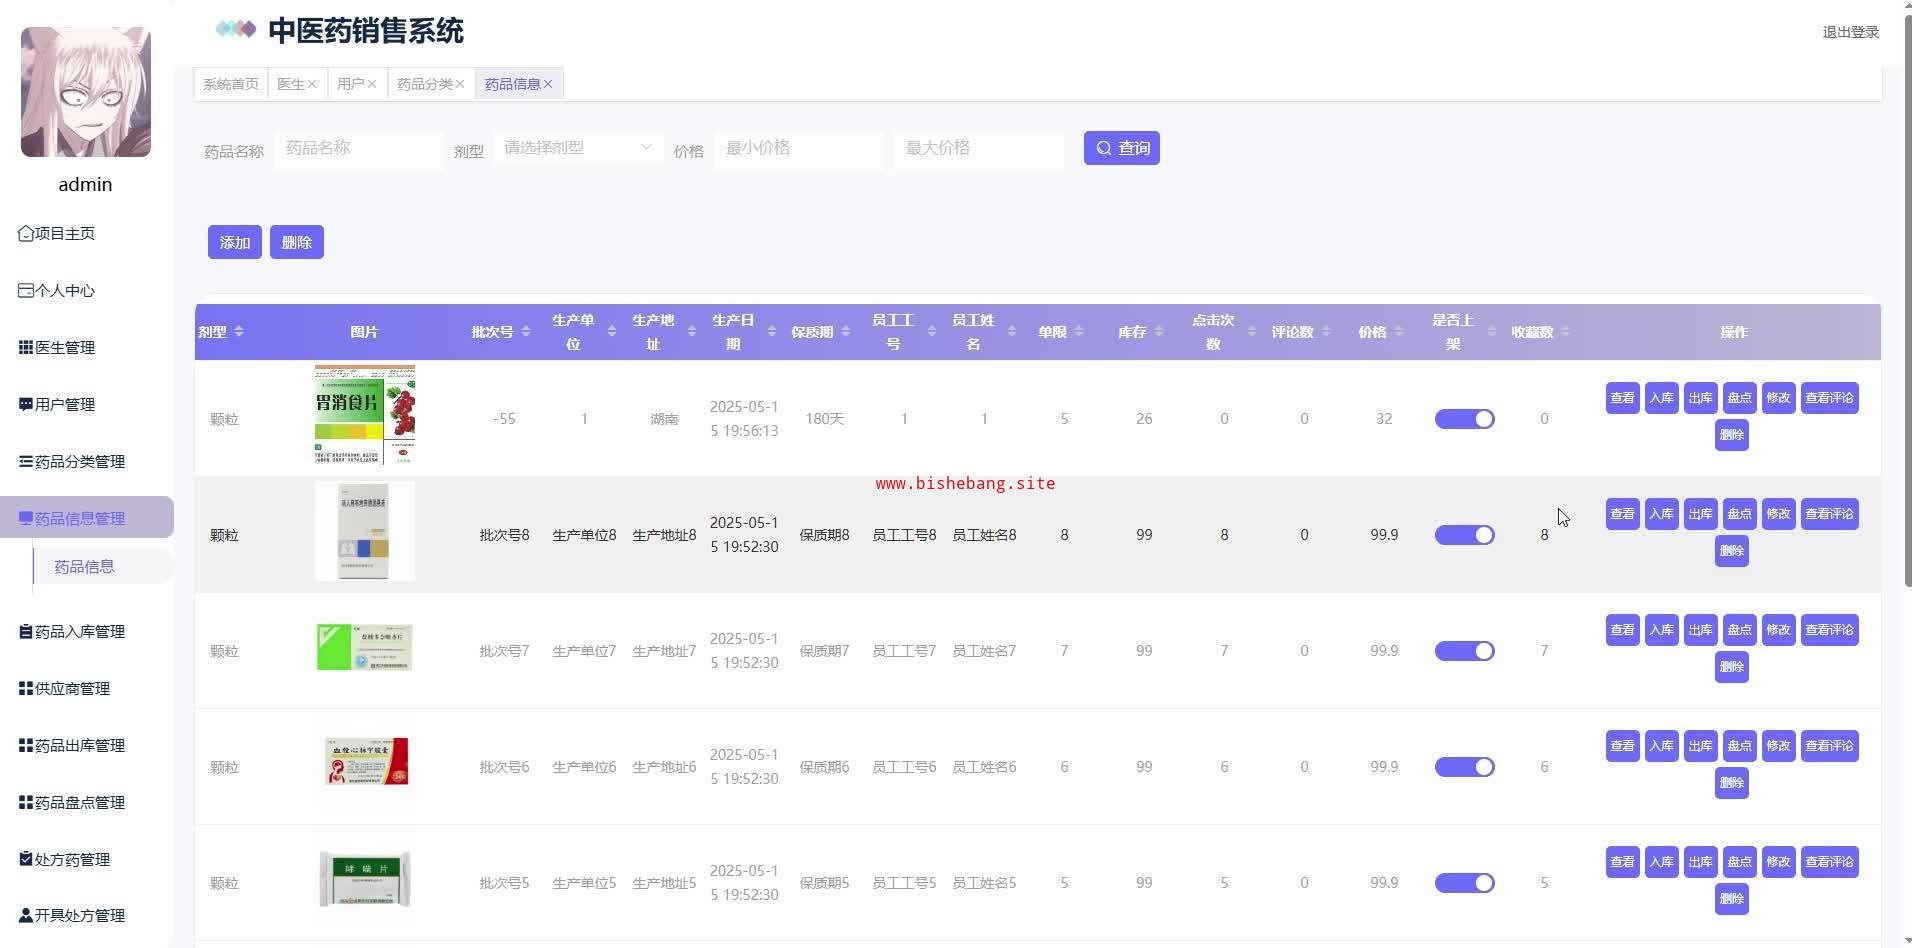
Task: Click the list icon beside 药品分类管理
Action: [26, 462]
